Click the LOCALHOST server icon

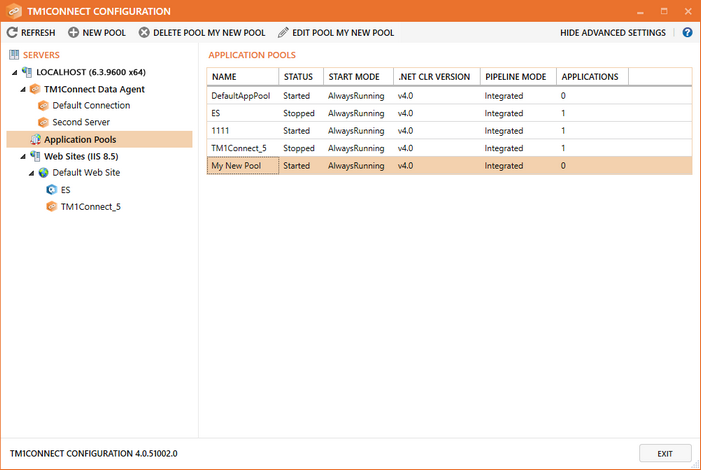click(27, 72)
